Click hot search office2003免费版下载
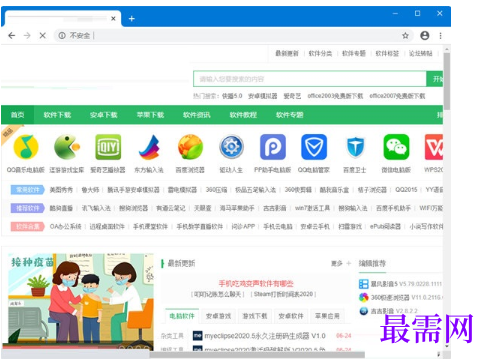Screen dimensions: 492x360 [335, 96]
